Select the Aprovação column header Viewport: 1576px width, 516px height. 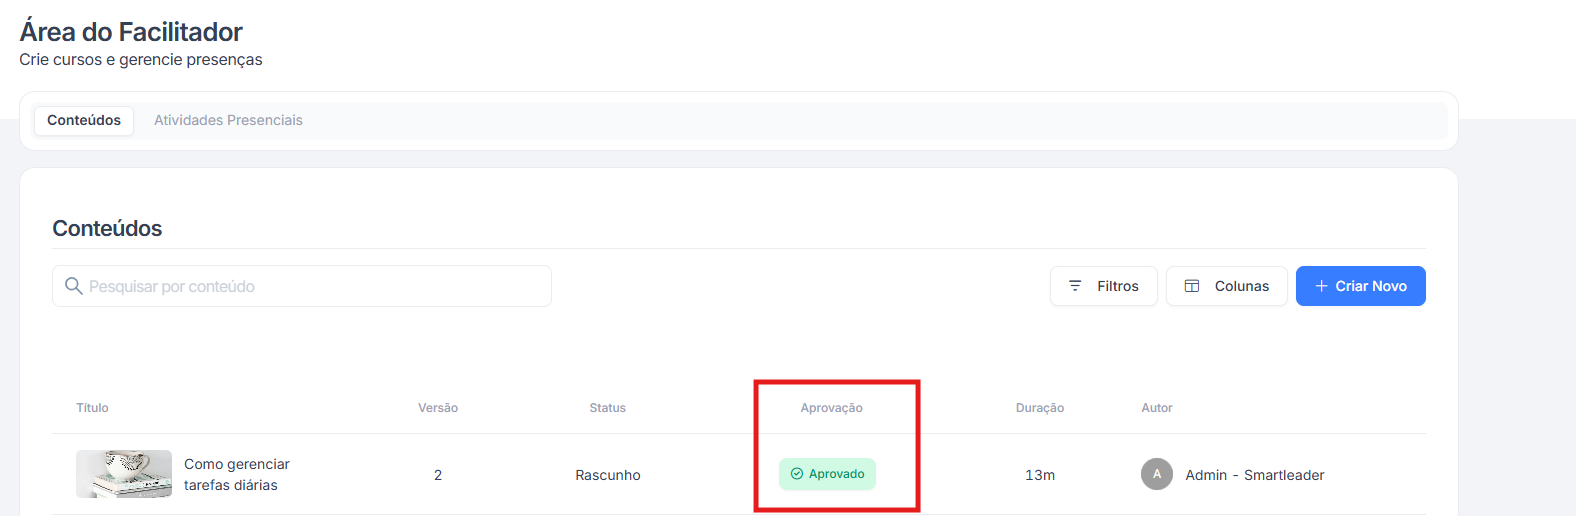831,408
